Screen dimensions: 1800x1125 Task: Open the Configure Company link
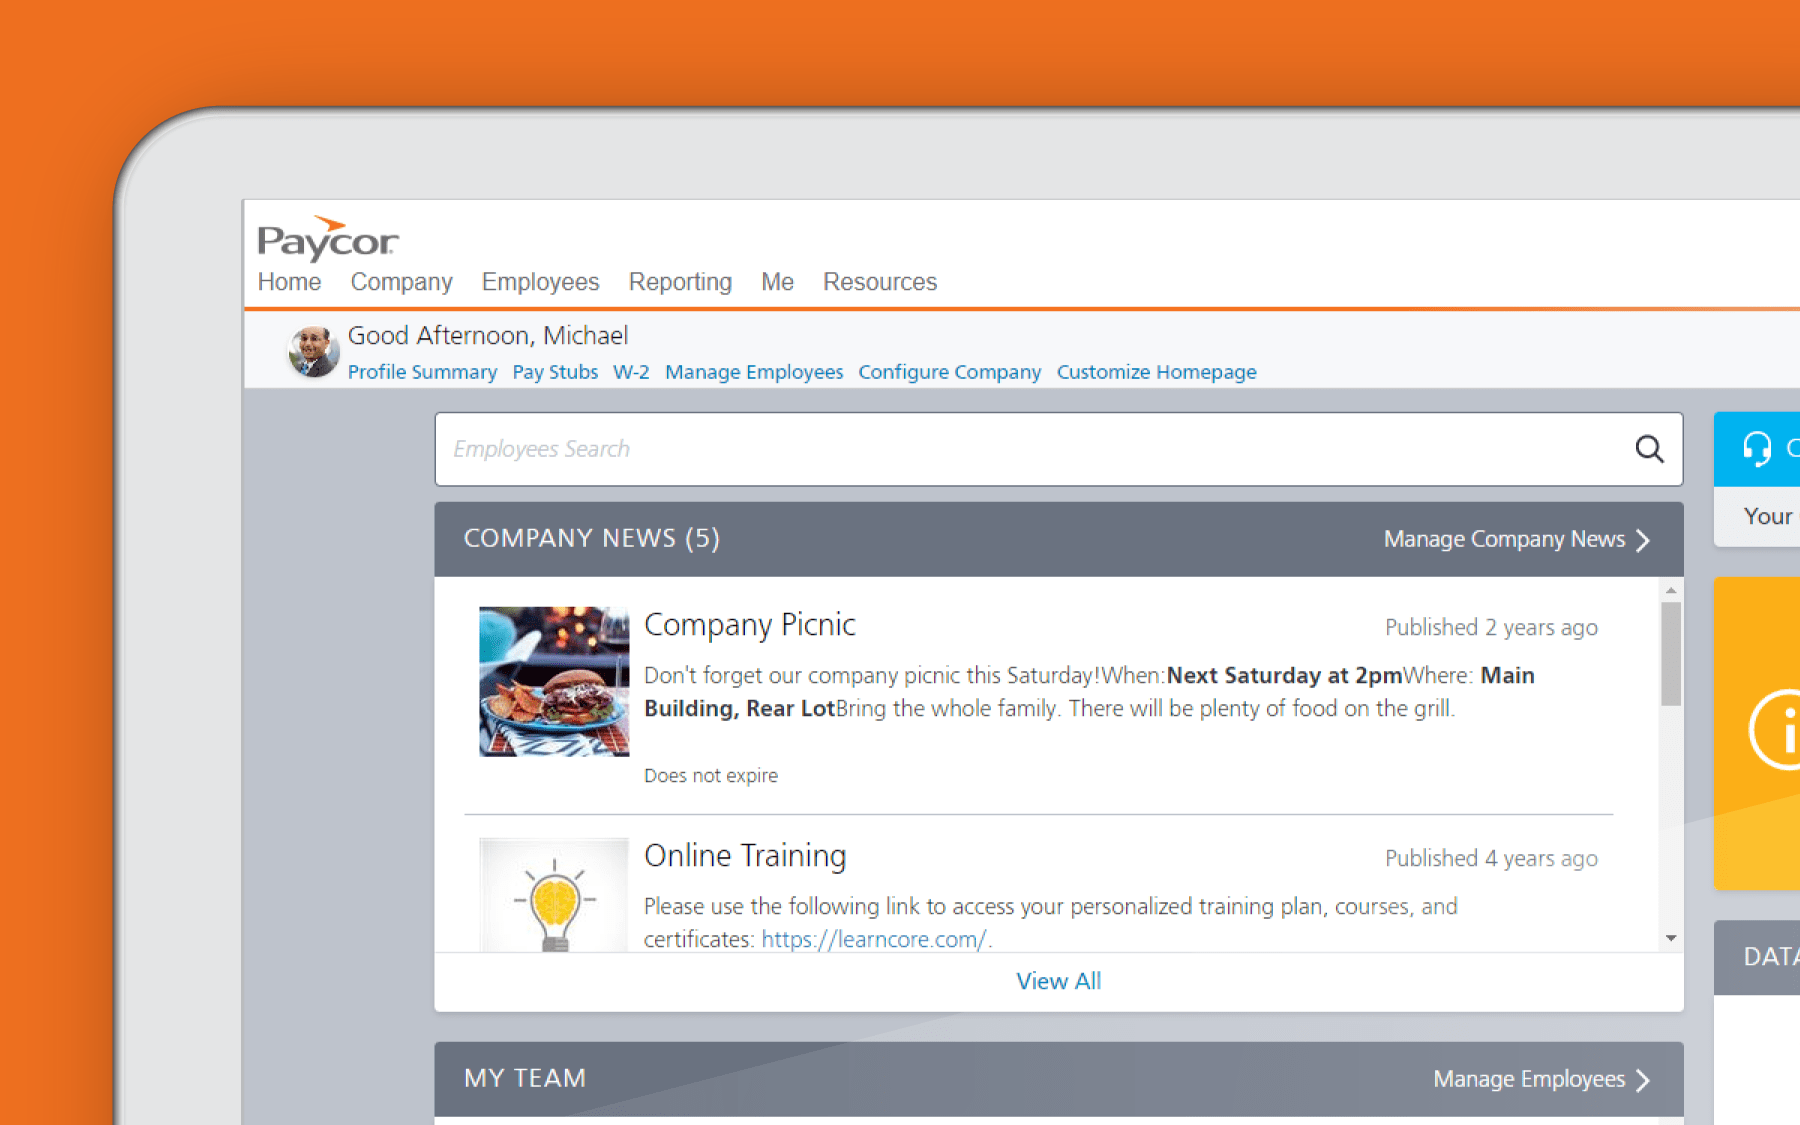(949, 372)
